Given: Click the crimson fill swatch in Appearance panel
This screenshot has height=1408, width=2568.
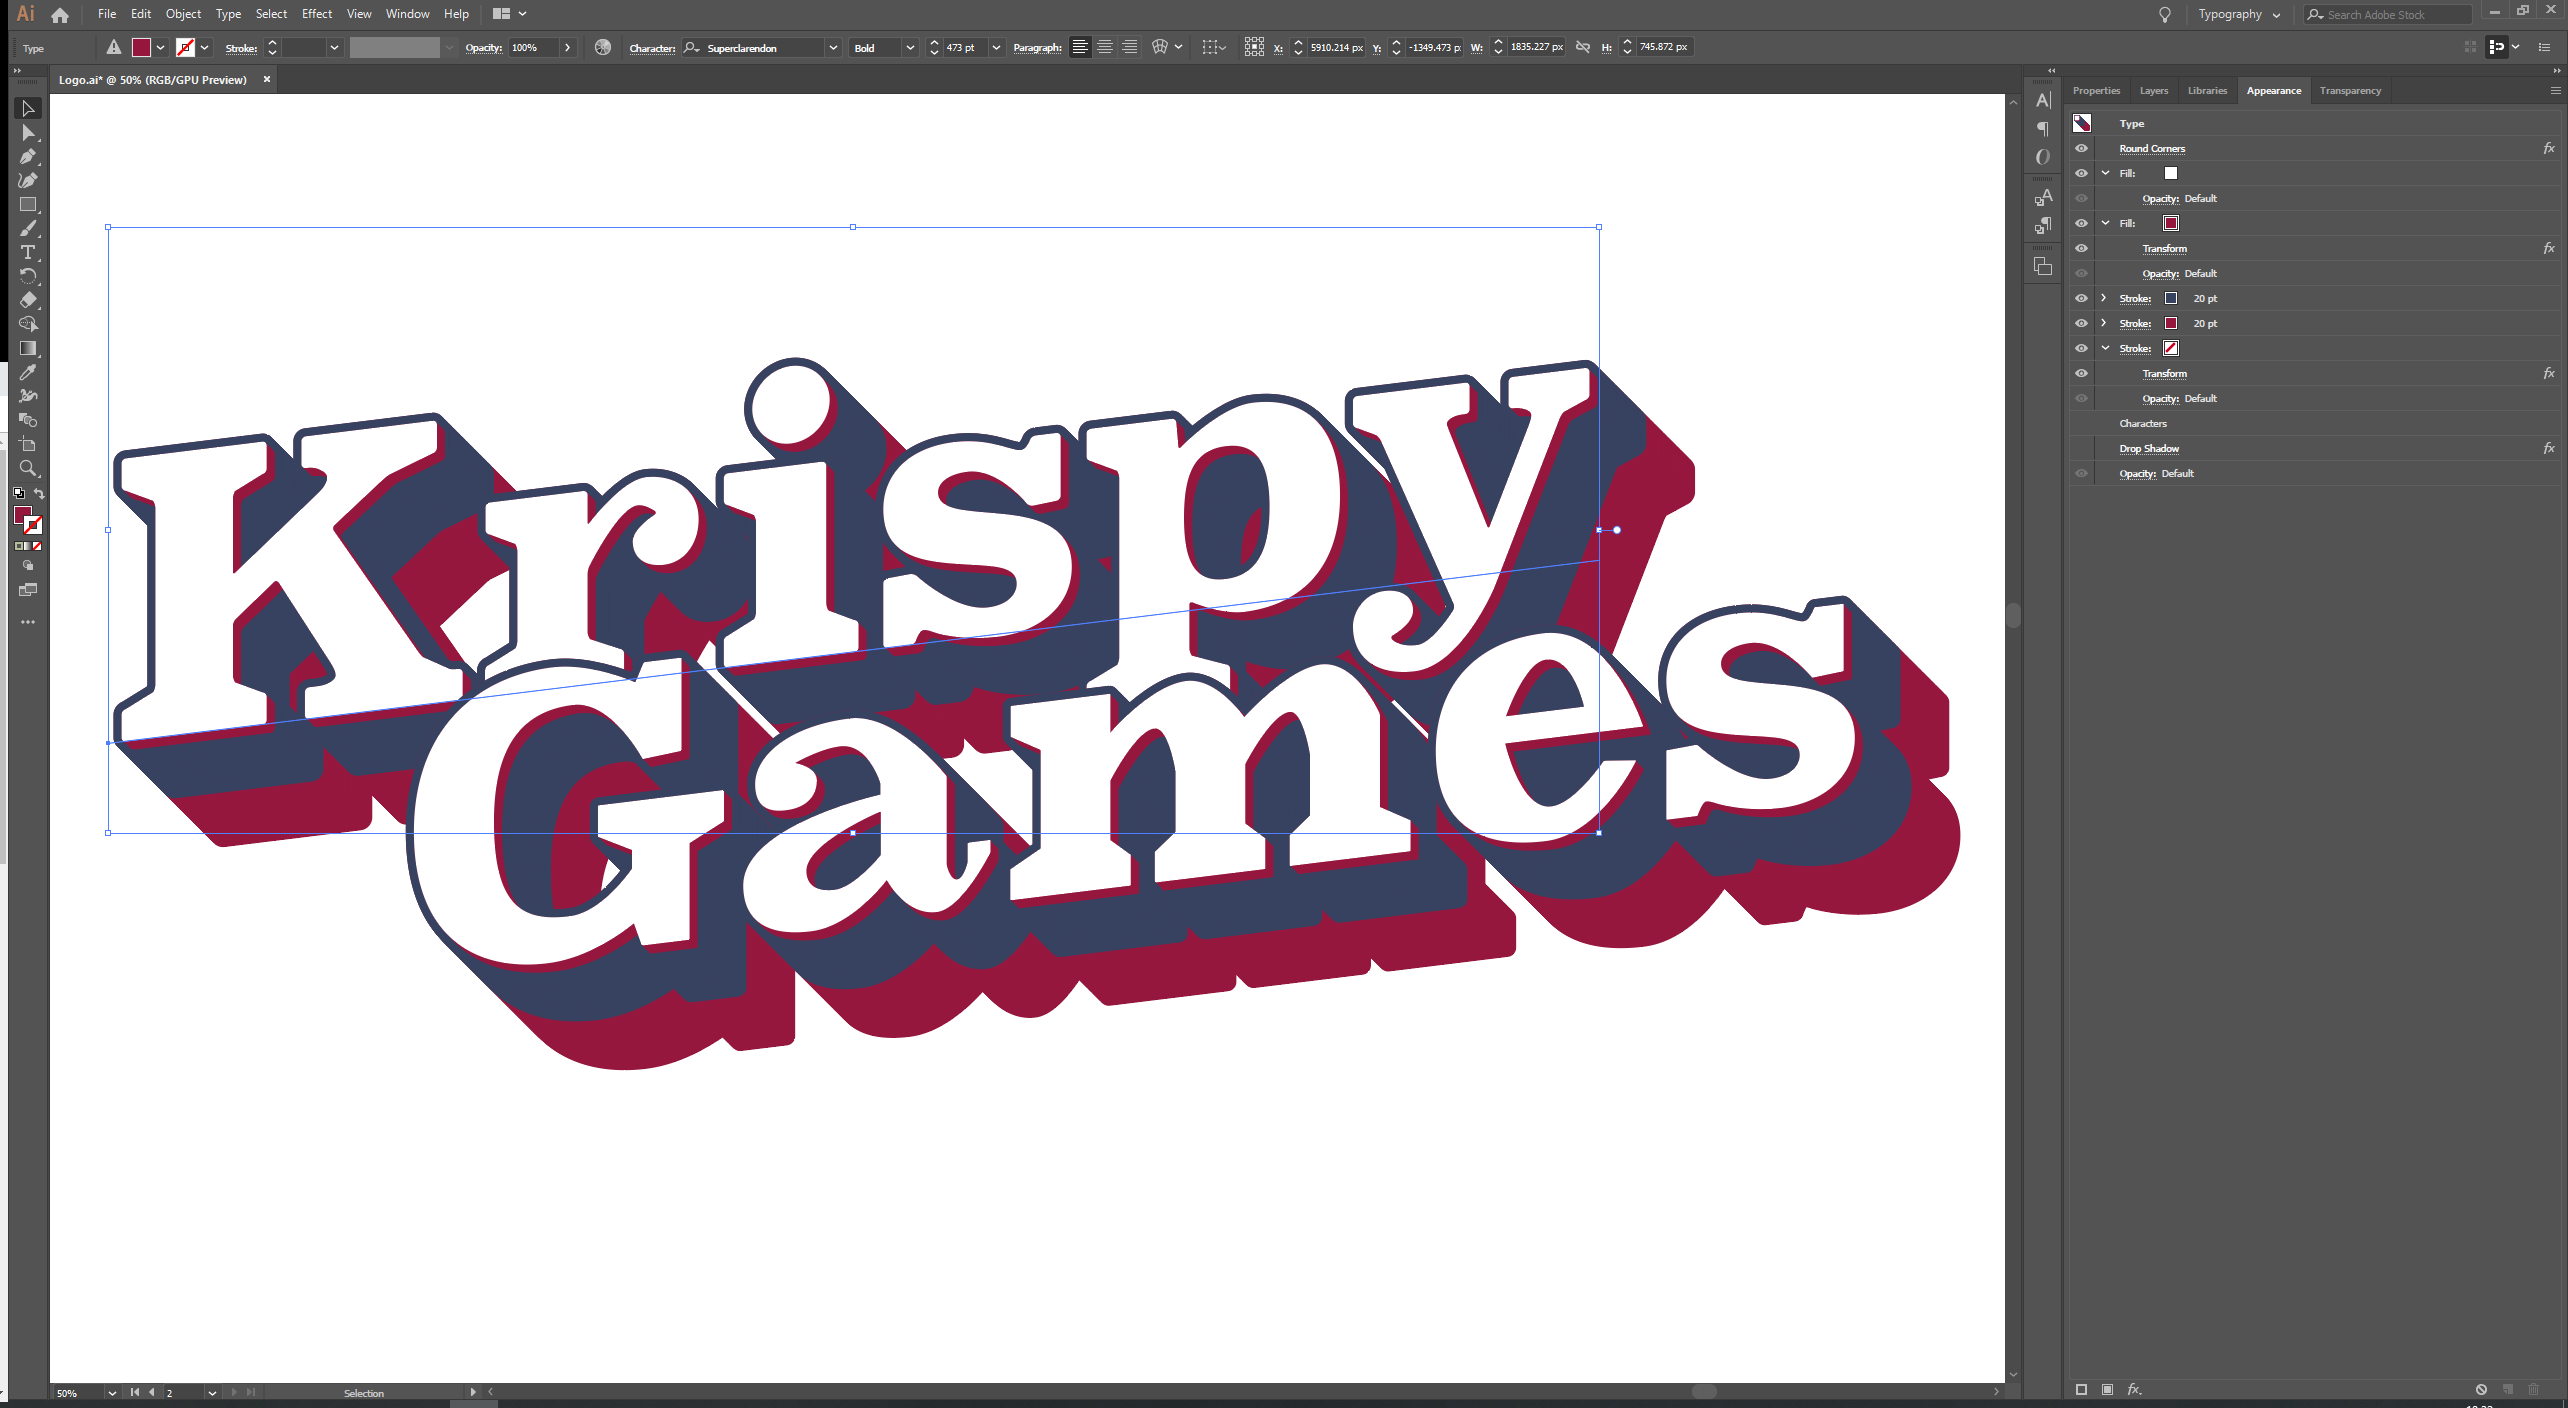Looking at the screenshot, I should point(2170,223).
